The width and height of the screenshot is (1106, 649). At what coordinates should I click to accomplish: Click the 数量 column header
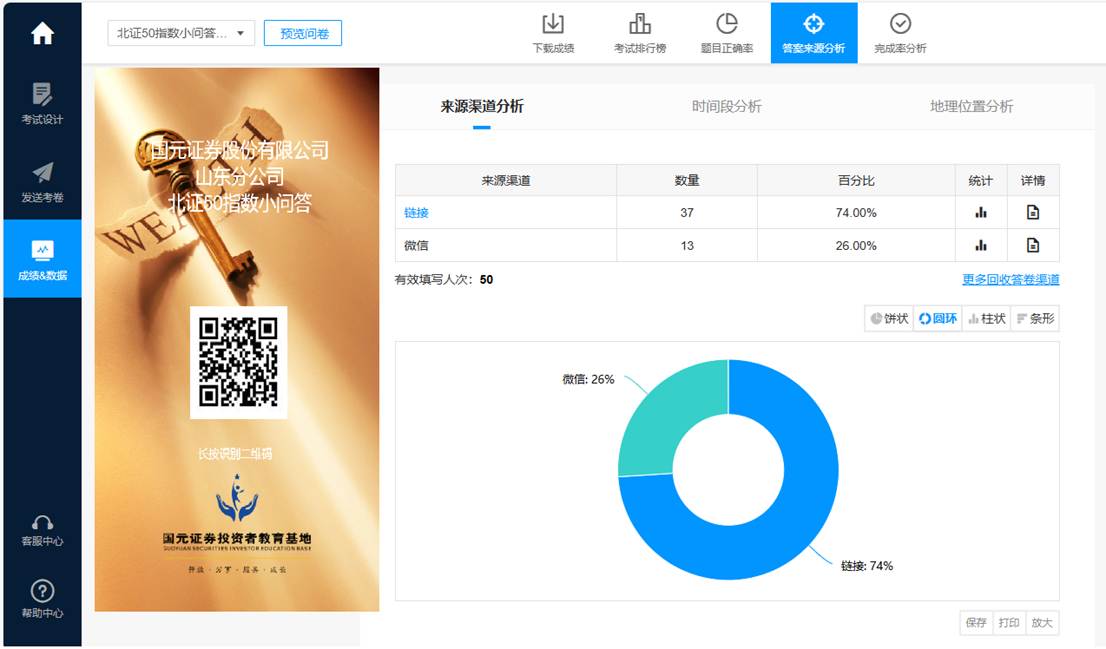[x=687, y=181]
